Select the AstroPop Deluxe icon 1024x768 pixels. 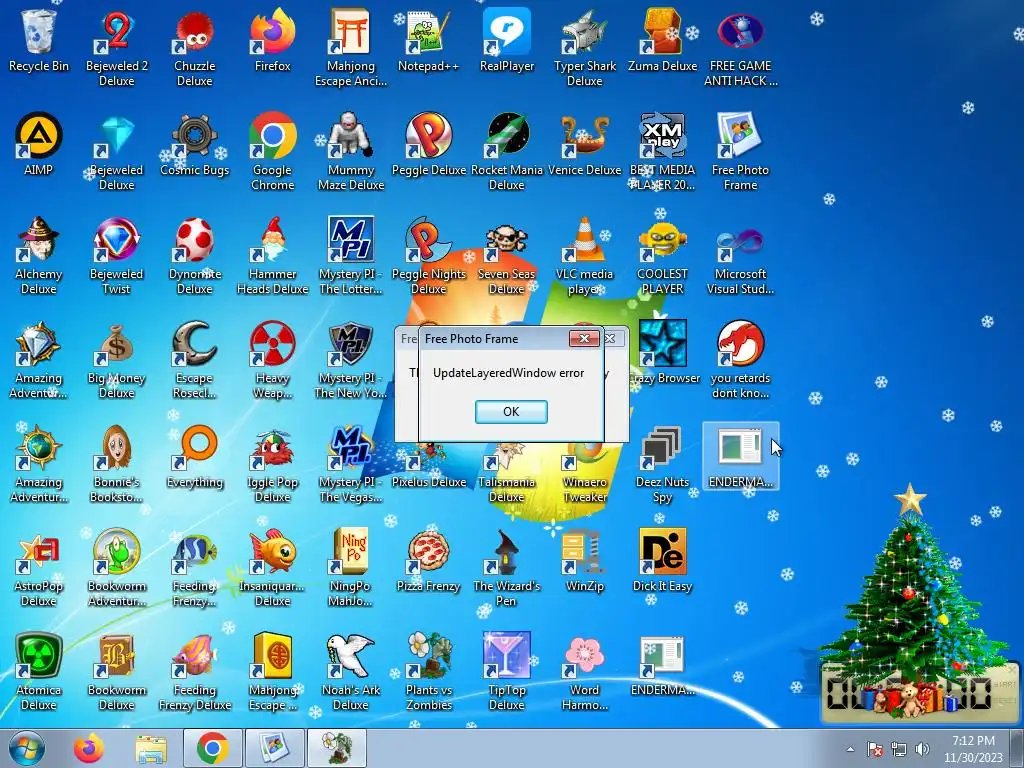tap(39, 568)
